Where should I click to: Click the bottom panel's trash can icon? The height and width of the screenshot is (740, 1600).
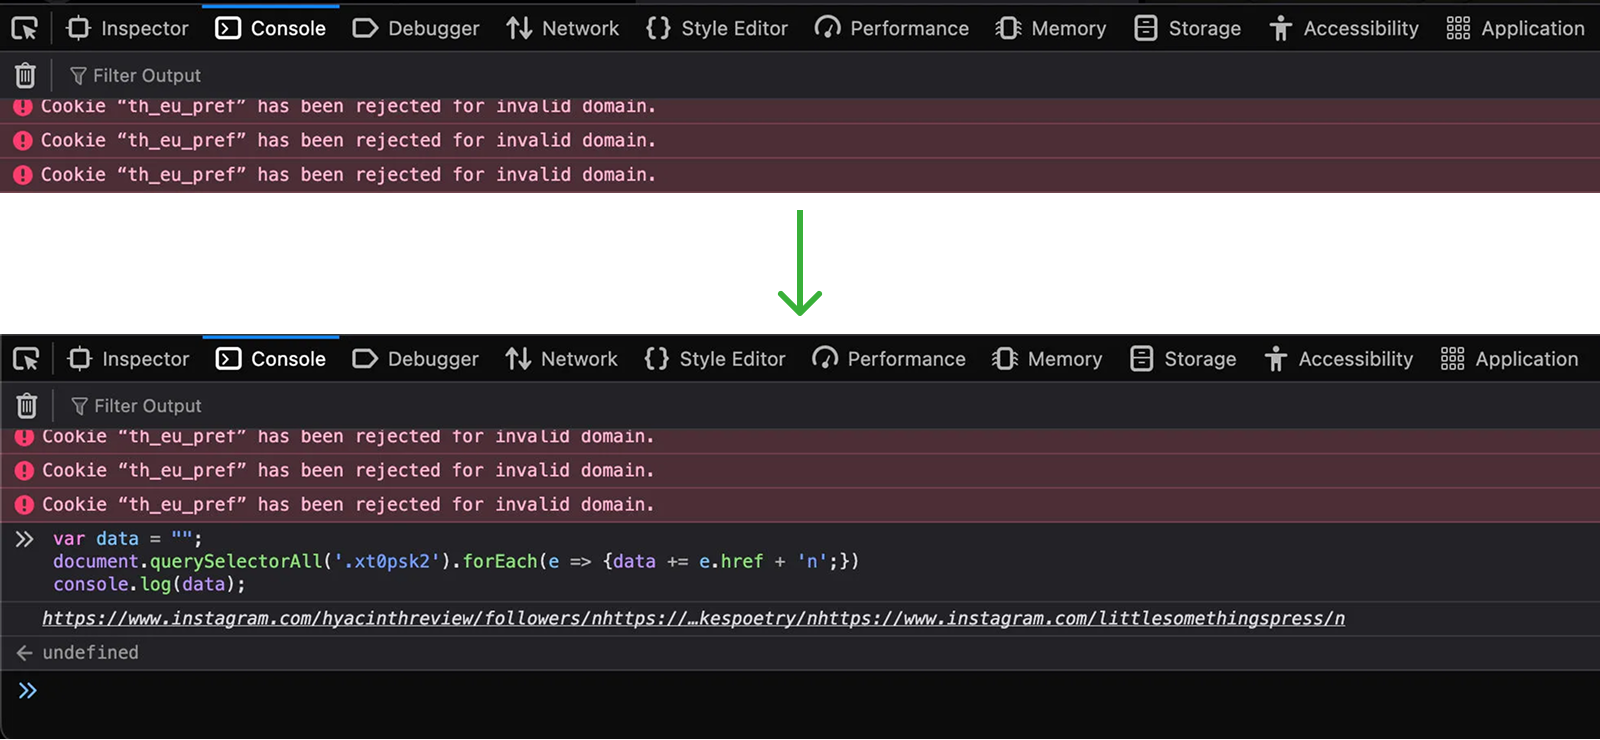tap(27, 405)
